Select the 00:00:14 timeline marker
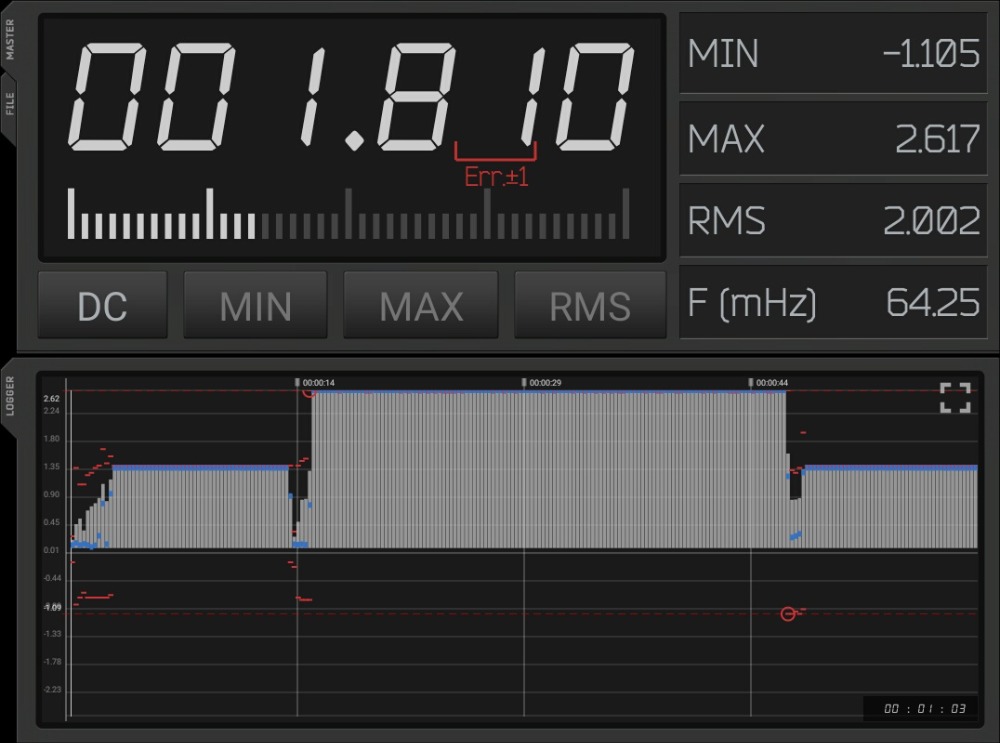 point(316,383)
